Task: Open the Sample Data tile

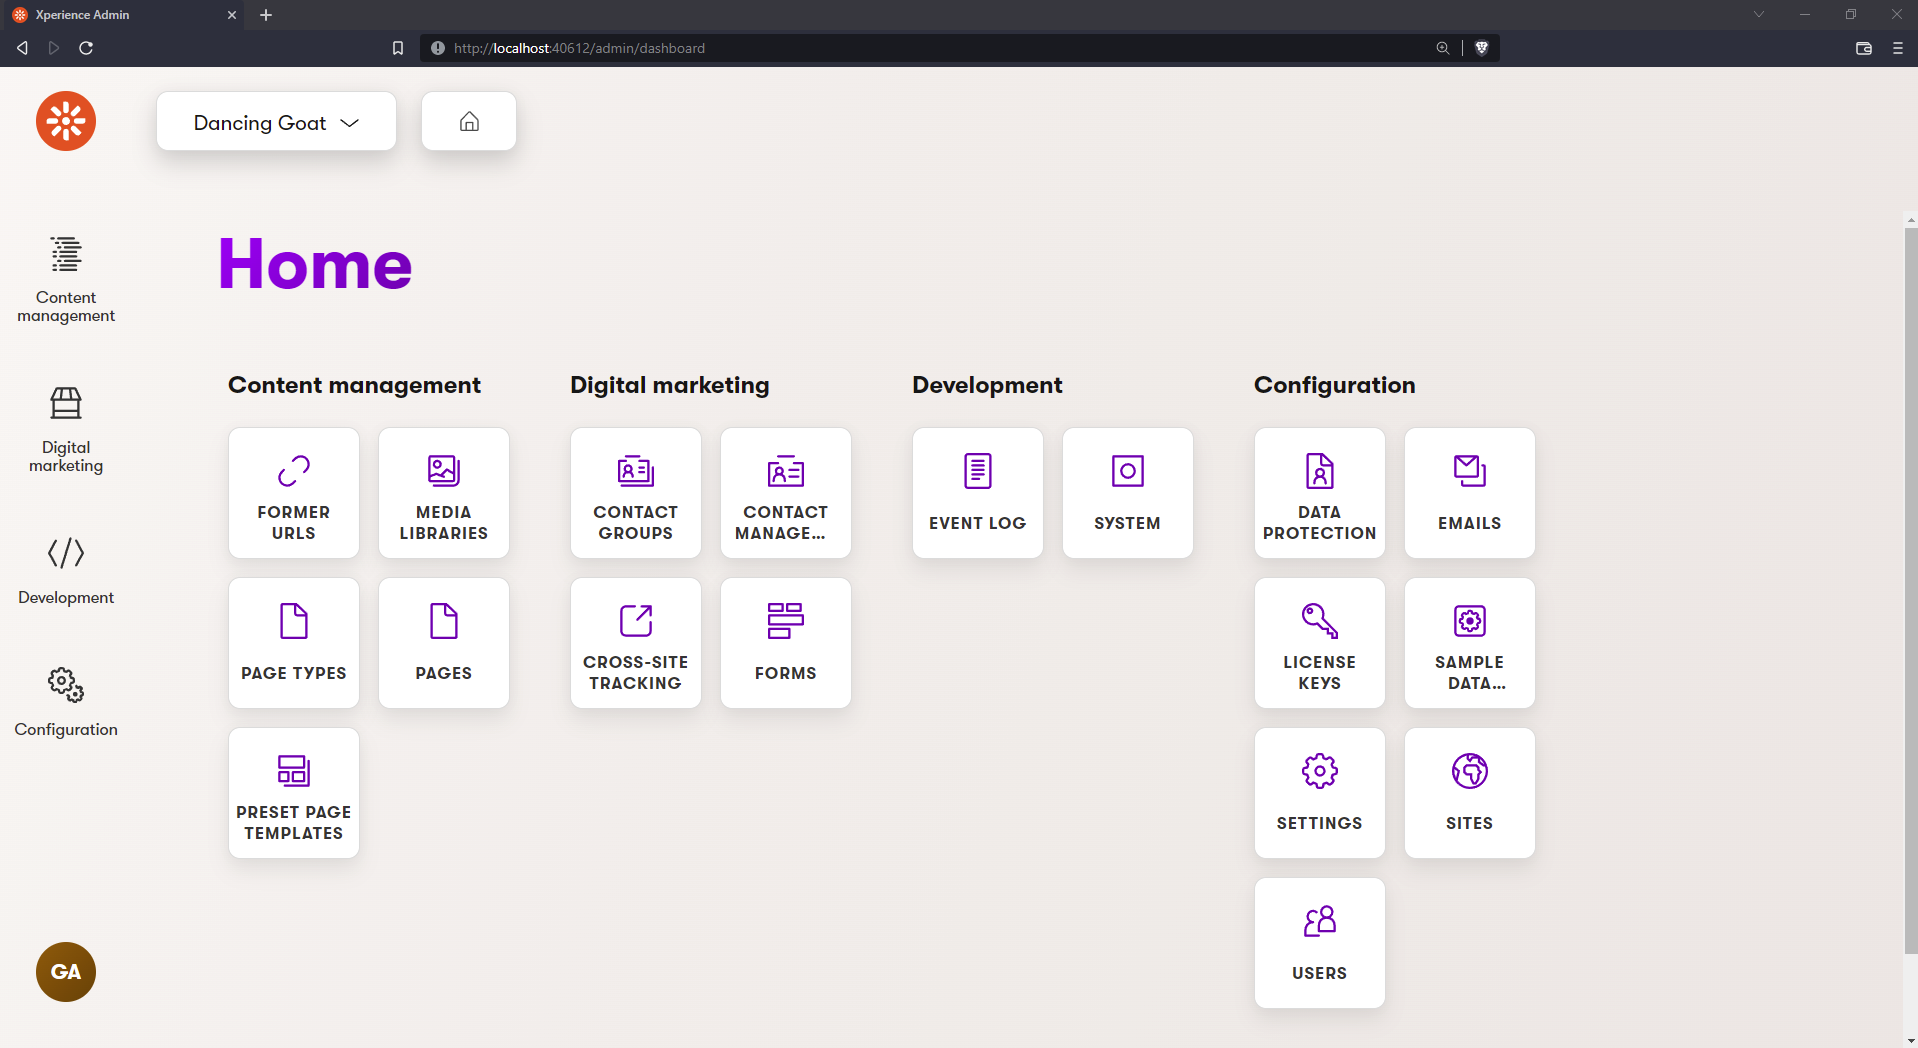Action: [1470, 643]
